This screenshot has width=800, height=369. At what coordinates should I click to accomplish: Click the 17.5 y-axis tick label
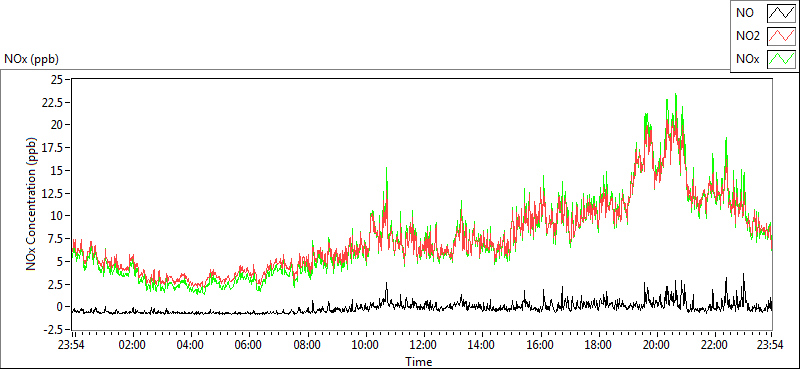click(x=53, y=147)
